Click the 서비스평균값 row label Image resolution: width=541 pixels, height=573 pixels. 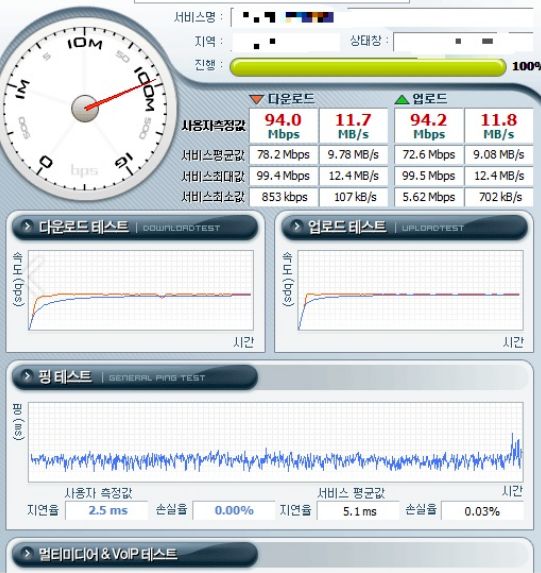point(213,155)
